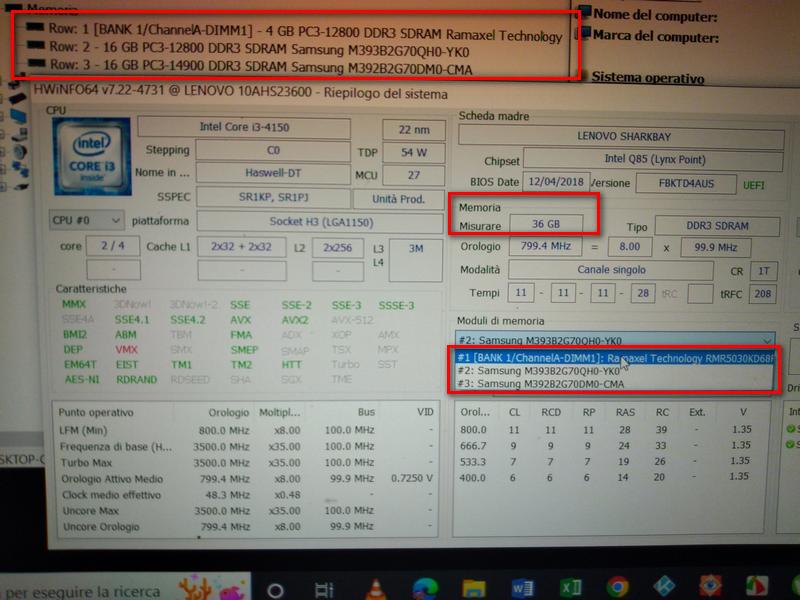Select the blue network computers icon in the tree
800x600 pixels.
[x=20, y=168]
